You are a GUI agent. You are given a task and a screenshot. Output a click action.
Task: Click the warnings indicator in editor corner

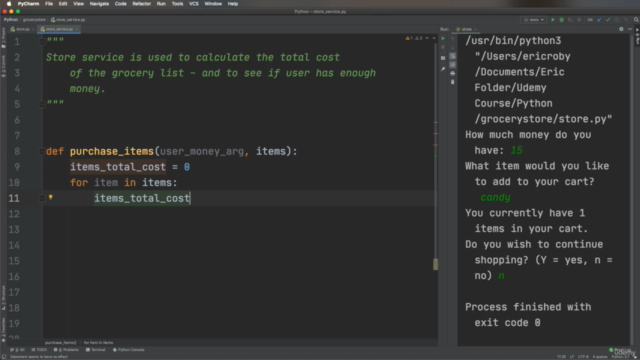tap(414, 38)
